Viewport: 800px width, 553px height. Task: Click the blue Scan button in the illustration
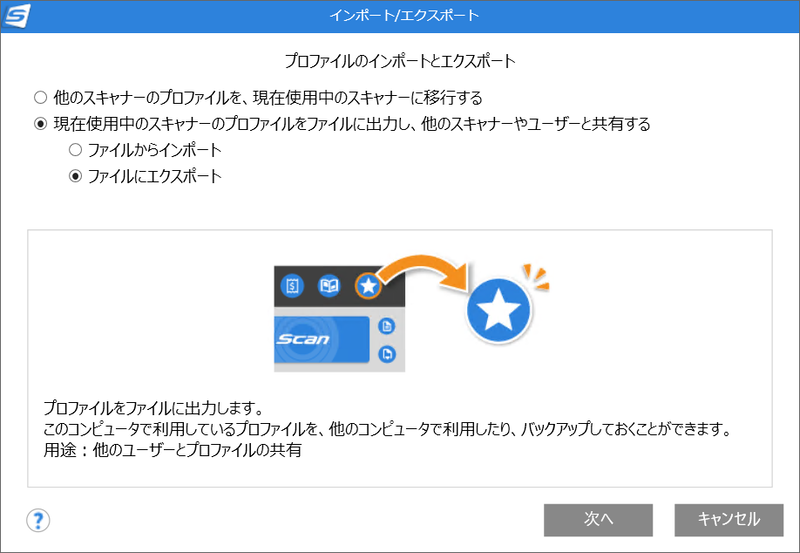point(321,339)
